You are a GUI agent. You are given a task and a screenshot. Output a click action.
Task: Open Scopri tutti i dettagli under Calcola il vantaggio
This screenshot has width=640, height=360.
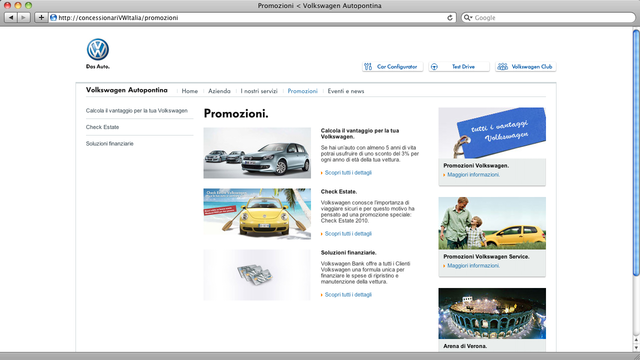click(348, 173)
